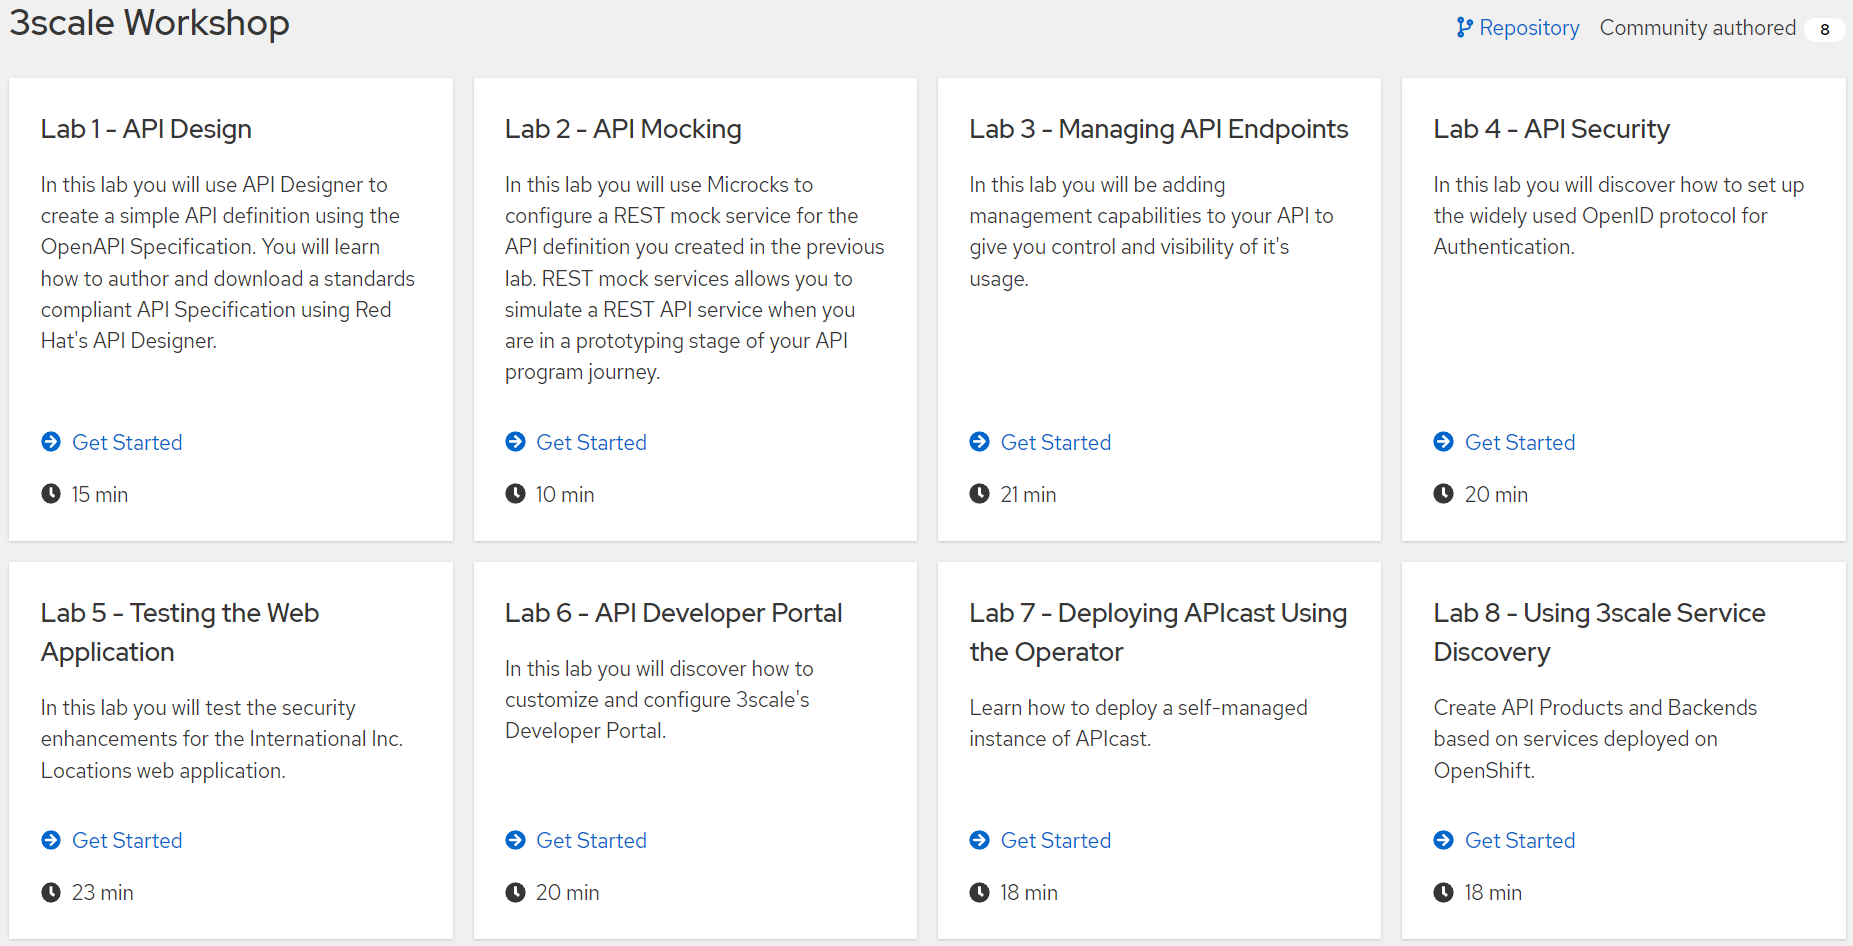Select the Lab 8 - Using 3scale Service Discovery title
The height and width of the screenshot is (946, 1853).
(x=1599, y=632)
